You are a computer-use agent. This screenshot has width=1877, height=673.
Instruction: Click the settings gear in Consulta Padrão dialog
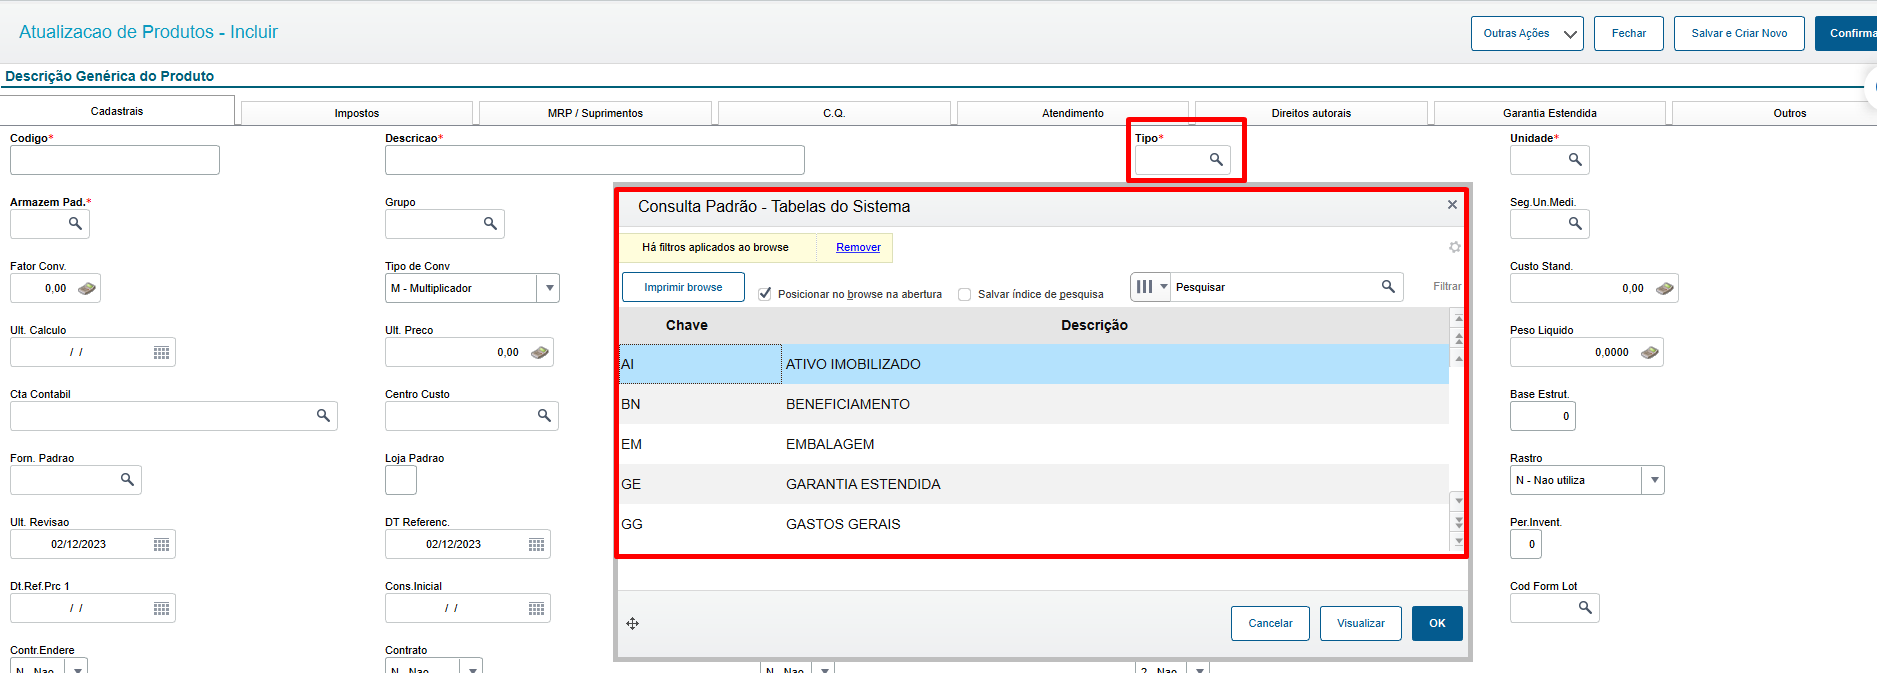point(1454,247)
